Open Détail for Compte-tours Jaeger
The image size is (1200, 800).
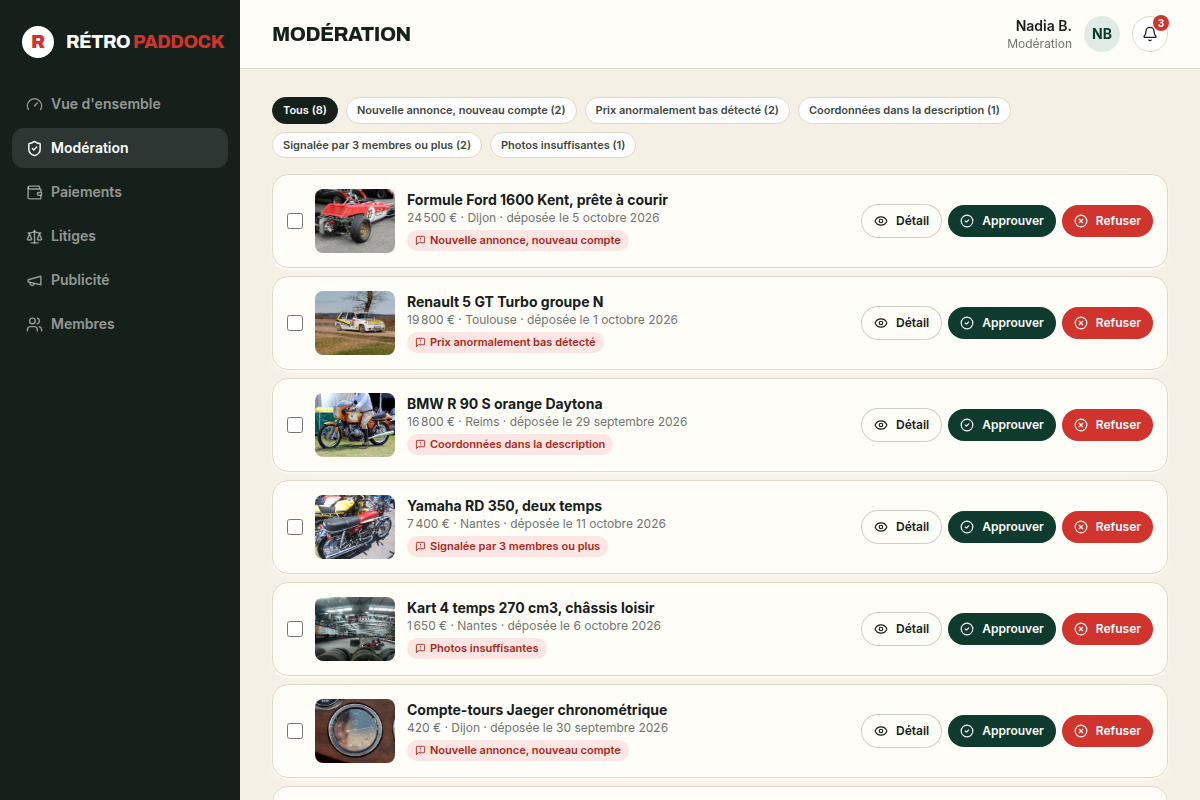(901, 731)
